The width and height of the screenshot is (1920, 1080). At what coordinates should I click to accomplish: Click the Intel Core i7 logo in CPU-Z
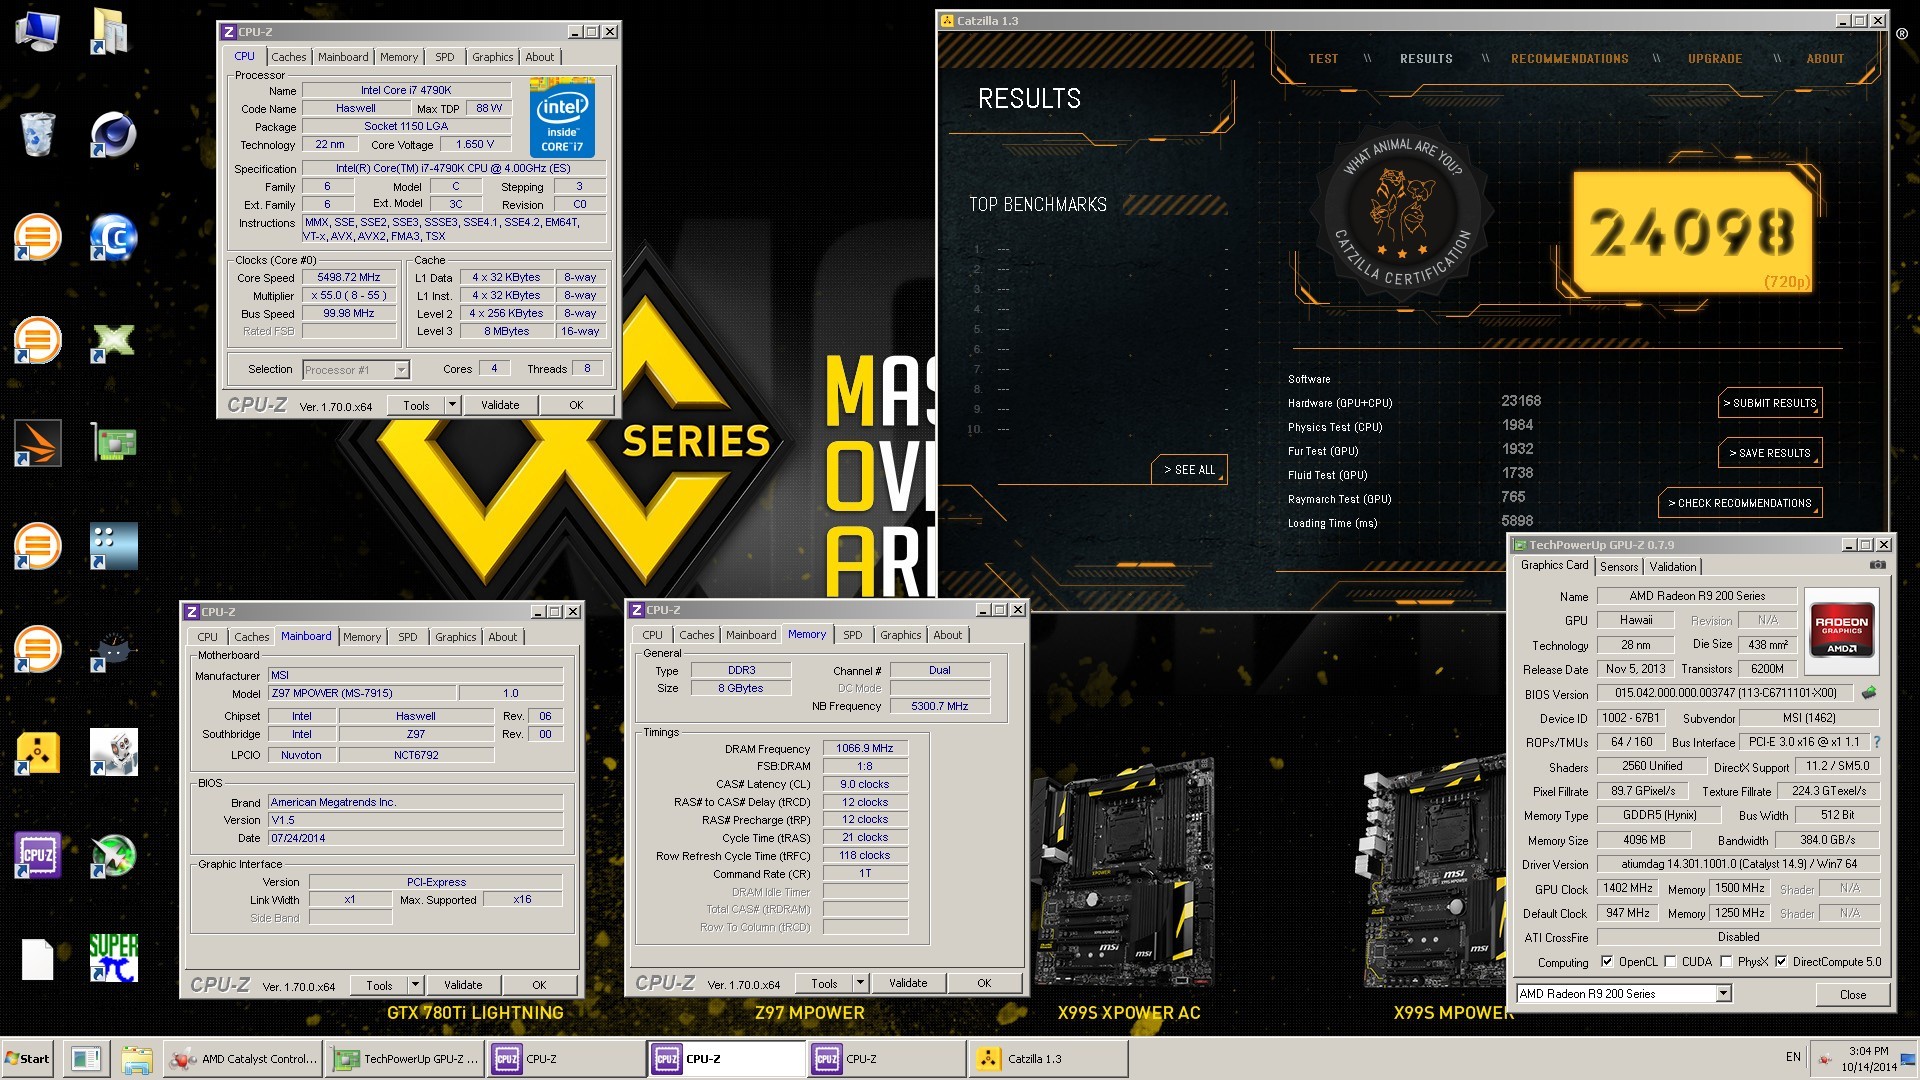click(562, 118)
